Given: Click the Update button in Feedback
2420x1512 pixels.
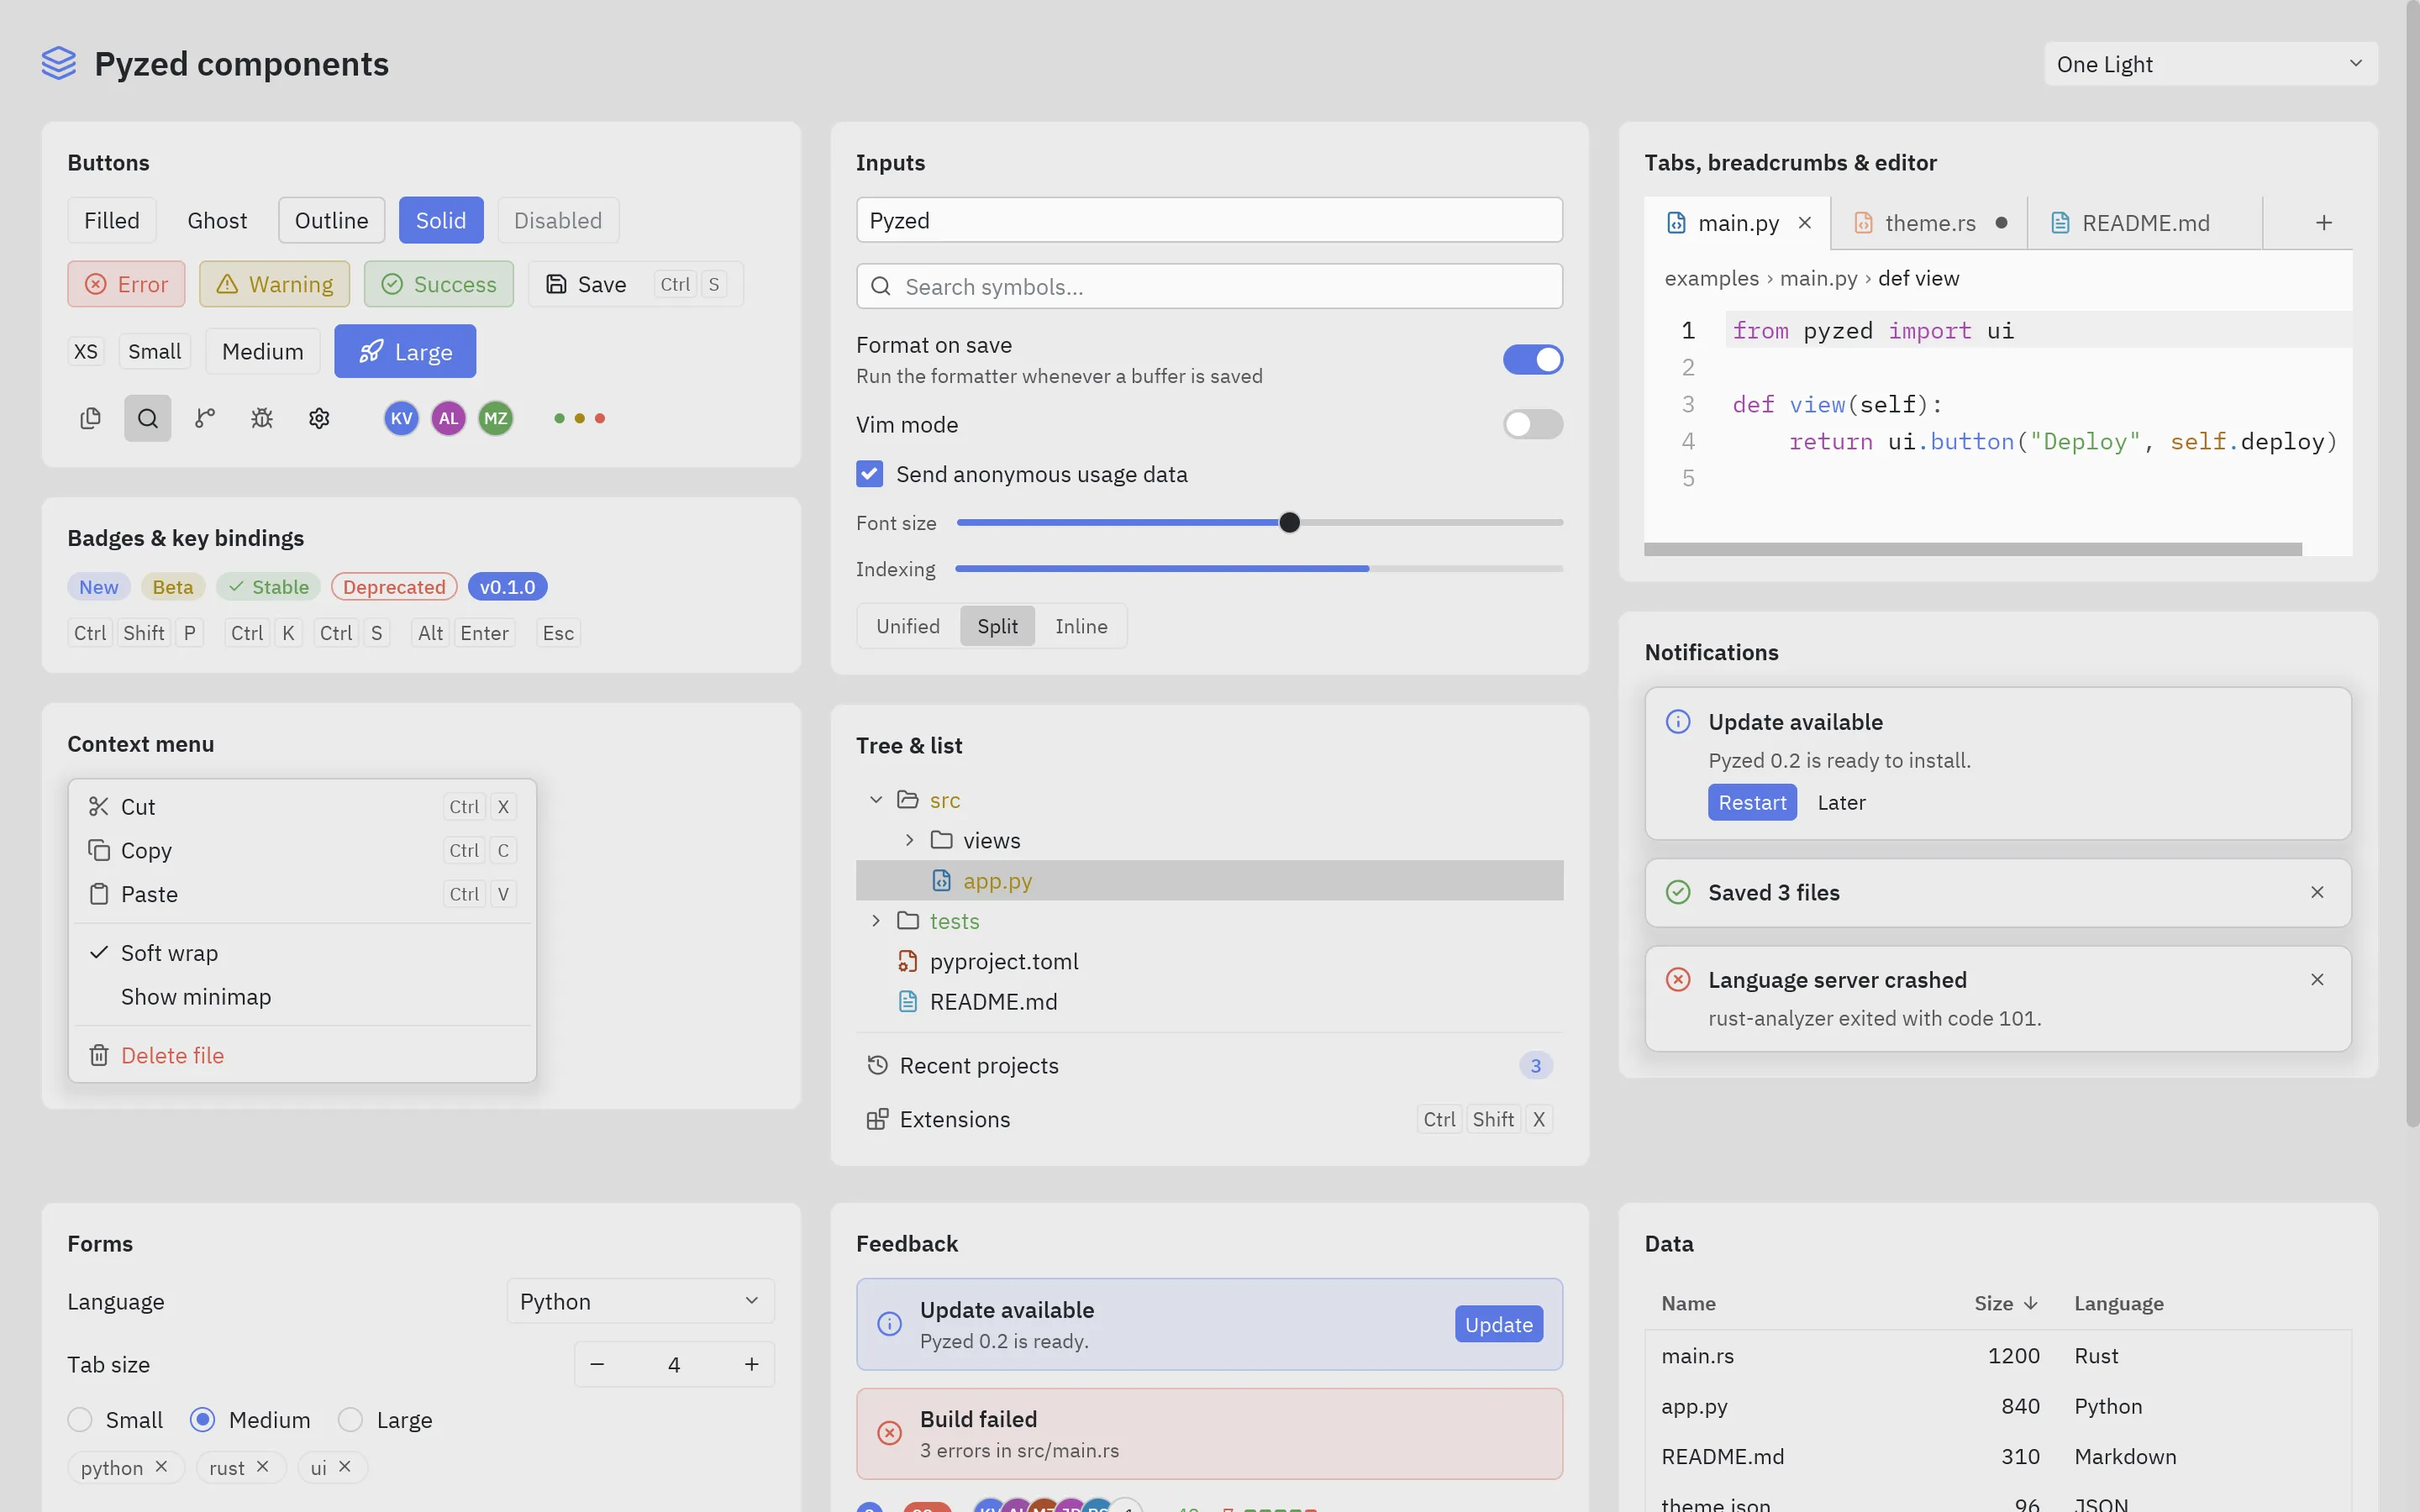Looking at the screenshot, I should (x=1498, y=1324).
